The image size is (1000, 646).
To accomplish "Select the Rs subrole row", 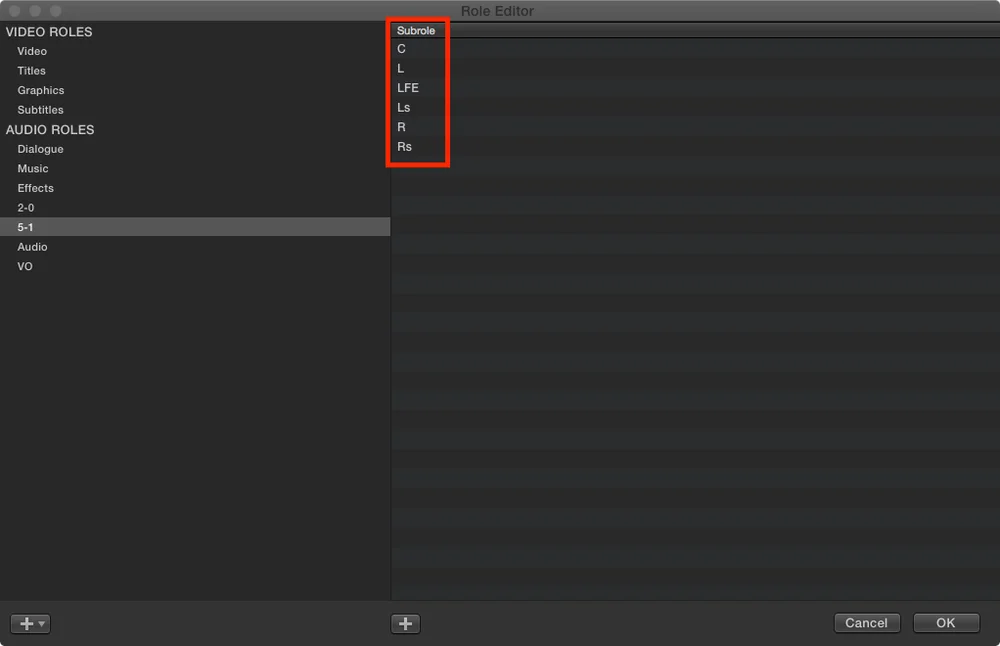I will coord(695,146).
